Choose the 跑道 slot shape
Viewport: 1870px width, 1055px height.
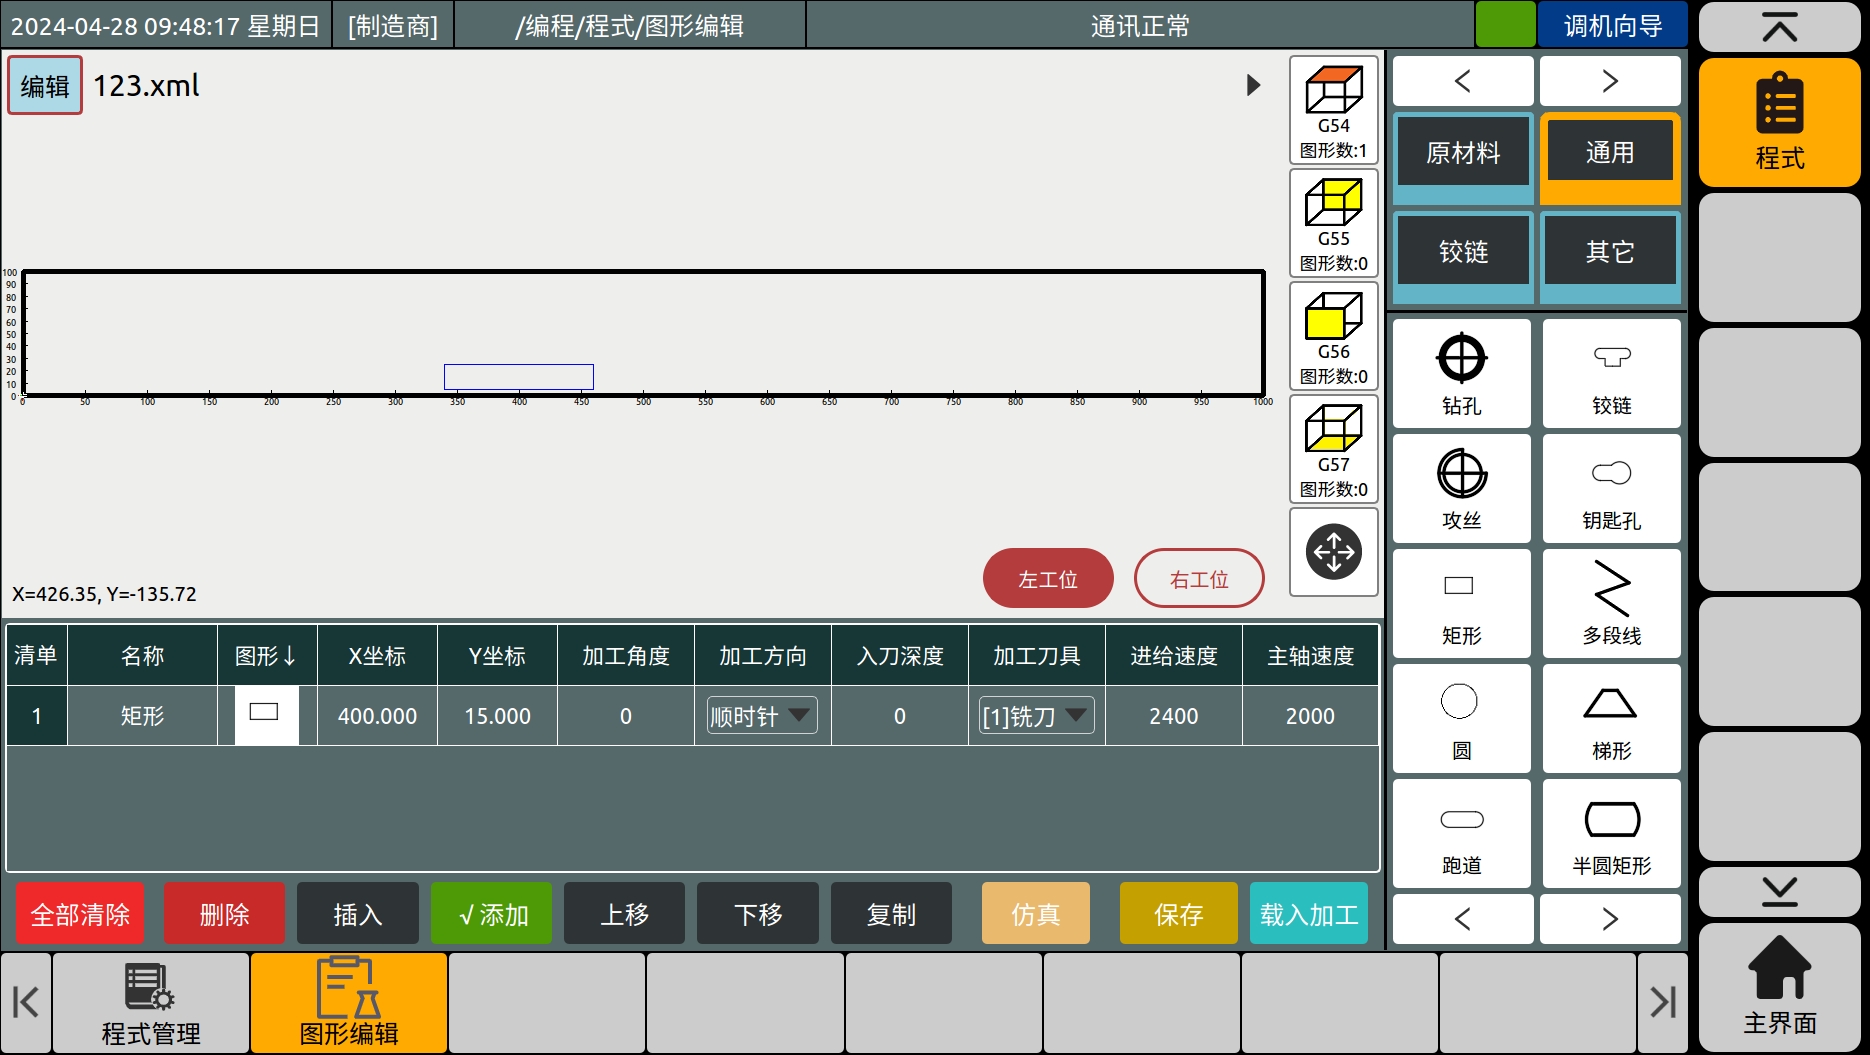point(1461,833)
